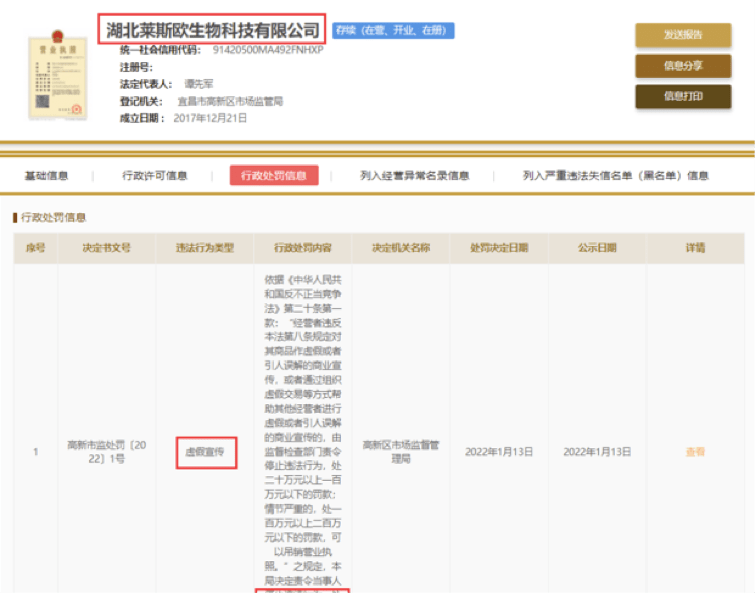
Task: Click the 存续（在营、开业、在册）status badge
Action: pos(393,31)
